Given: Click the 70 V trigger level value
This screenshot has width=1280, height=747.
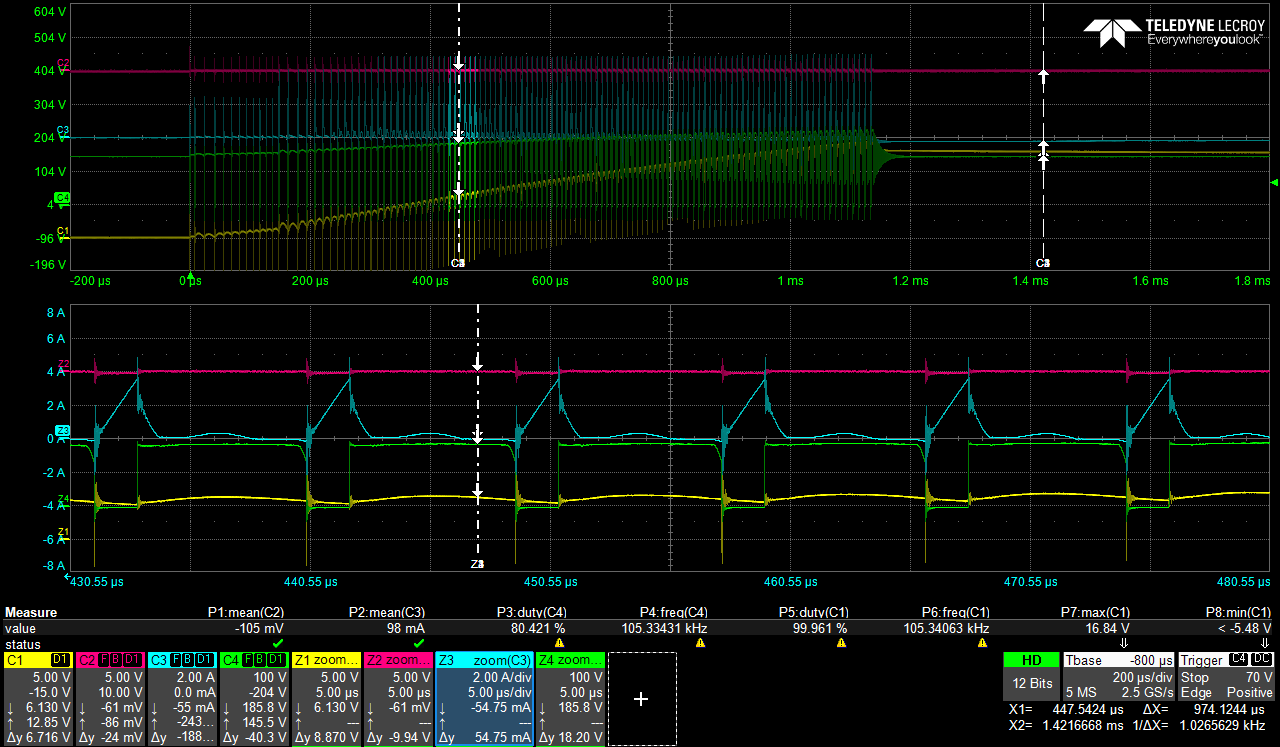Looking at the screenshot, I should (x=1258, y=677).
